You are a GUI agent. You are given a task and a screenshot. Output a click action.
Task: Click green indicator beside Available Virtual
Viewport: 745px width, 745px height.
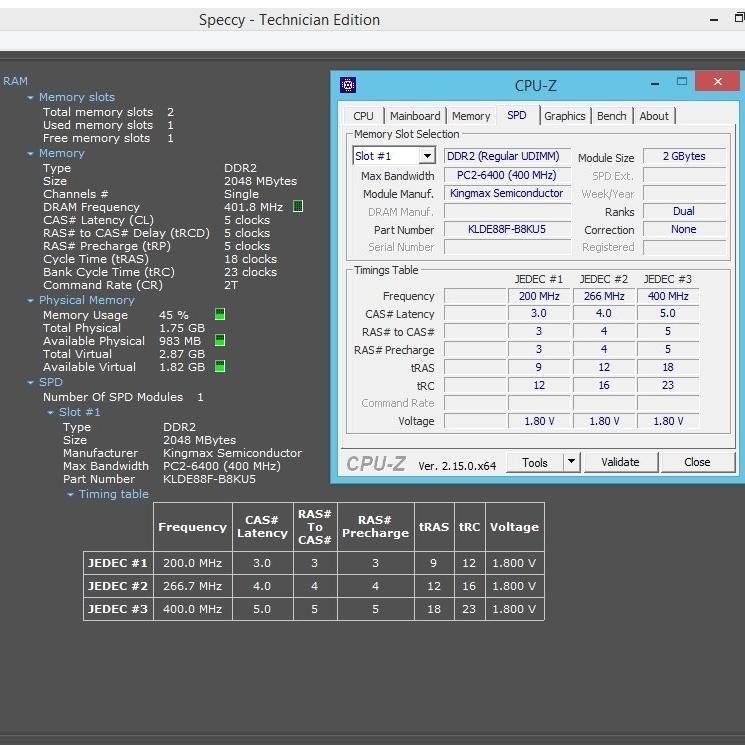220,366
